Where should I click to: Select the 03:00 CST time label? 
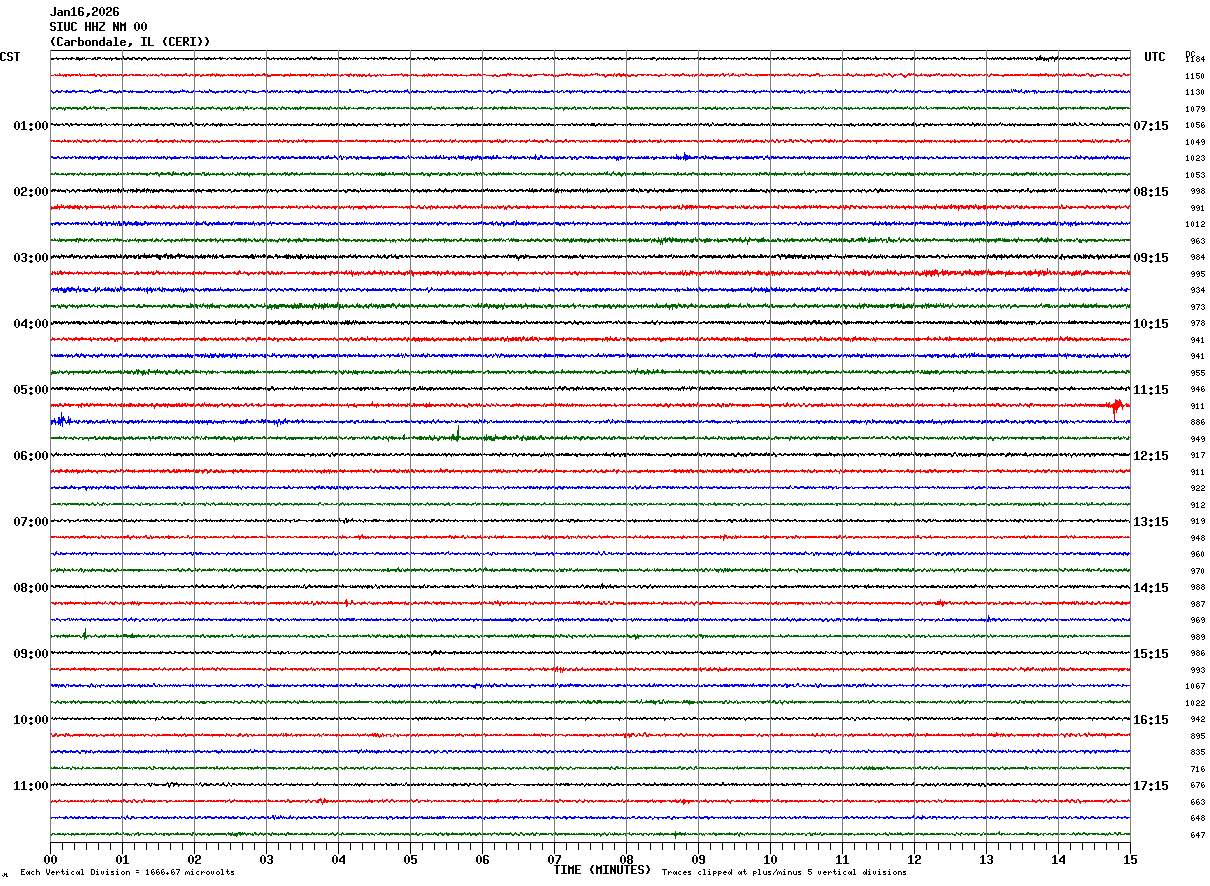tap(31, 258)
